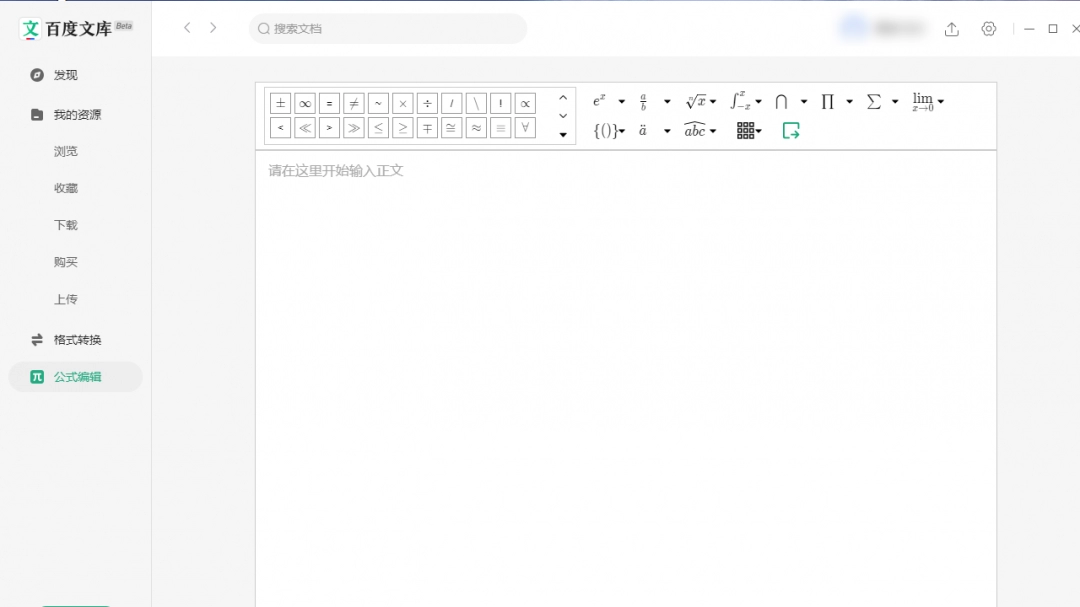Open the settings gear icon
Image resolution: width=1080 pixels, height=607 pixels.
(x=989, y=29)
